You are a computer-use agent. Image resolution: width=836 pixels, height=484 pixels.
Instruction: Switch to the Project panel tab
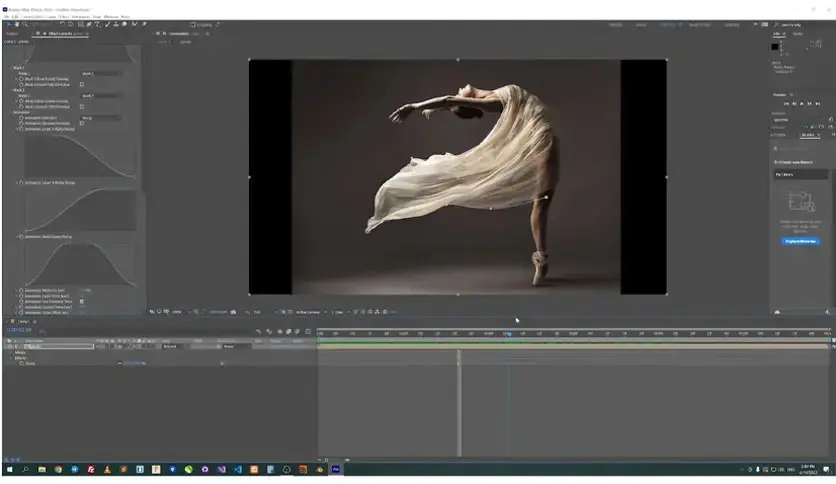(x=12, y=34)
